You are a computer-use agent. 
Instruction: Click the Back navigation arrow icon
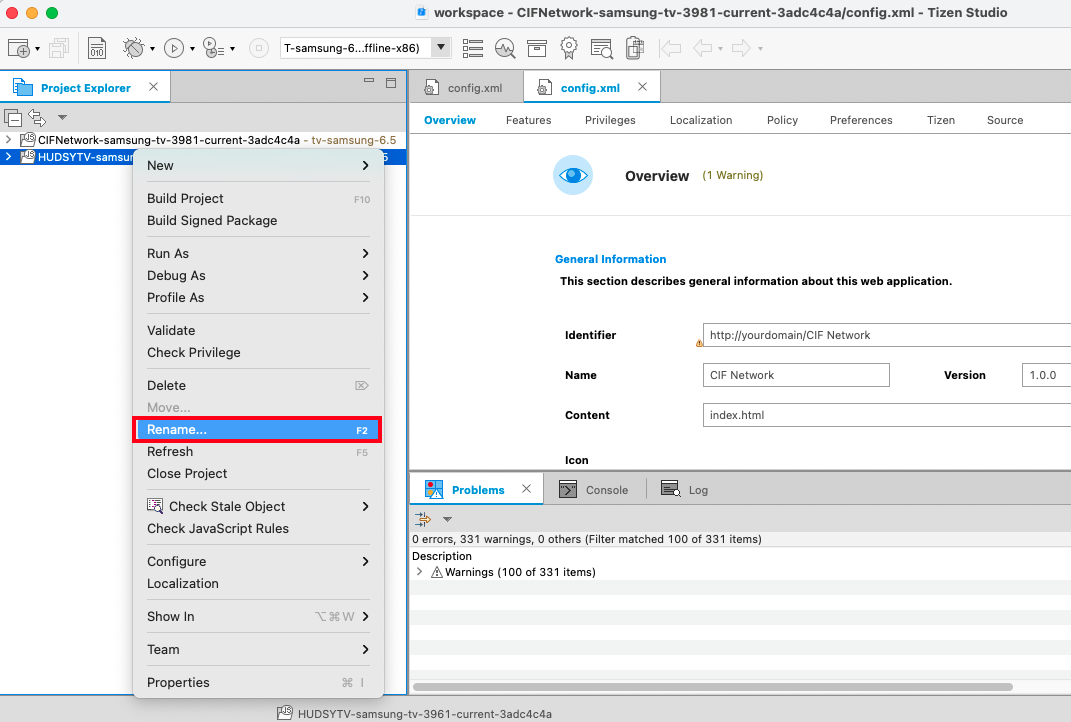tap(703, 48)
